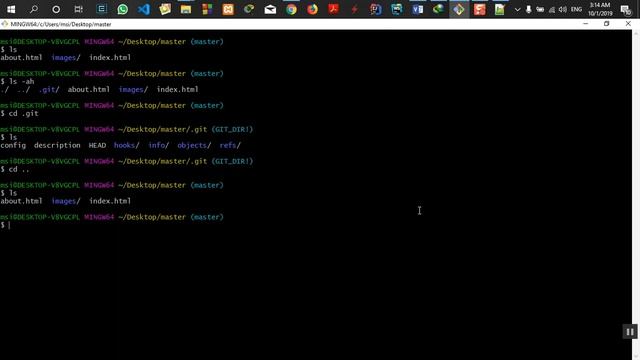Screen dimensions: 640x360
Task: Click the 'cd ..' command text
Action: point(19,169)
